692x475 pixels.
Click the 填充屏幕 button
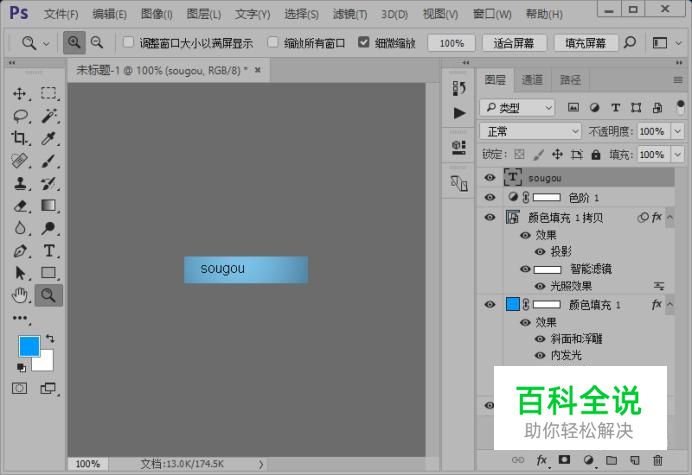[585, 43]
